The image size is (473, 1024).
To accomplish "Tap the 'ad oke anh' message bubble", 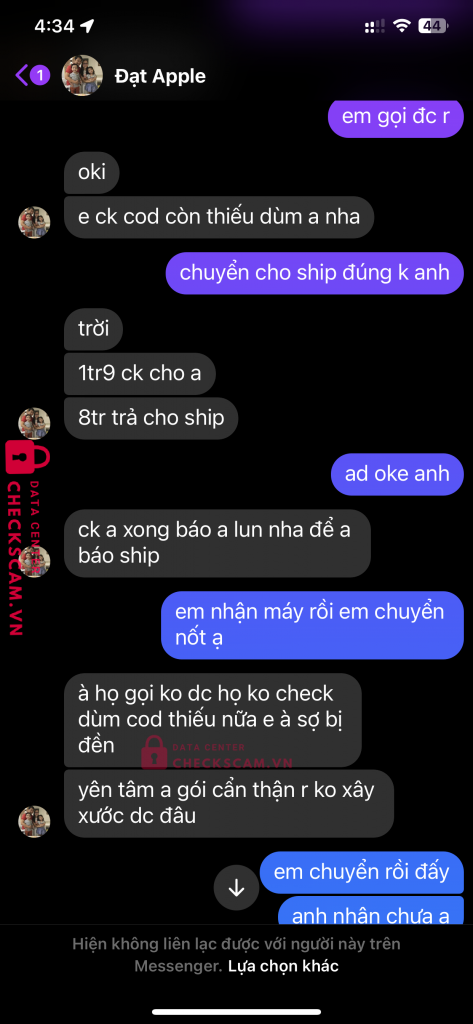I will pos(397,473).
